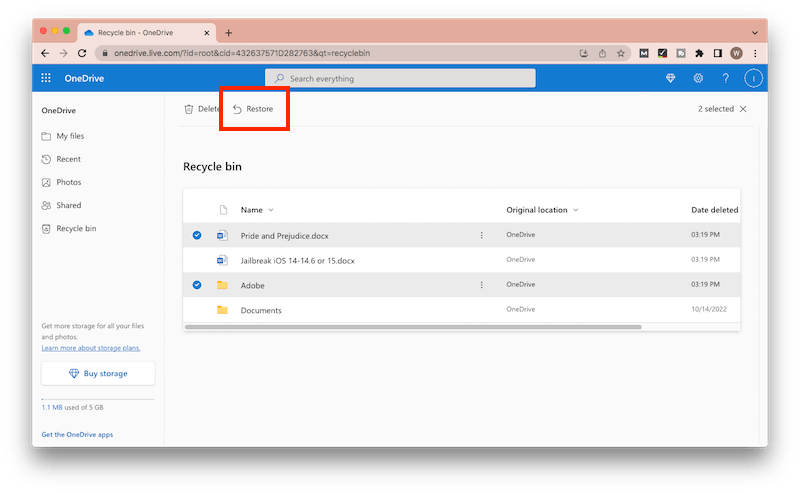The height and width of the screenshot is (493, 800).
Task: Sort by Name column dropdown
Action: pyautogui.click(x=257, y=210)
